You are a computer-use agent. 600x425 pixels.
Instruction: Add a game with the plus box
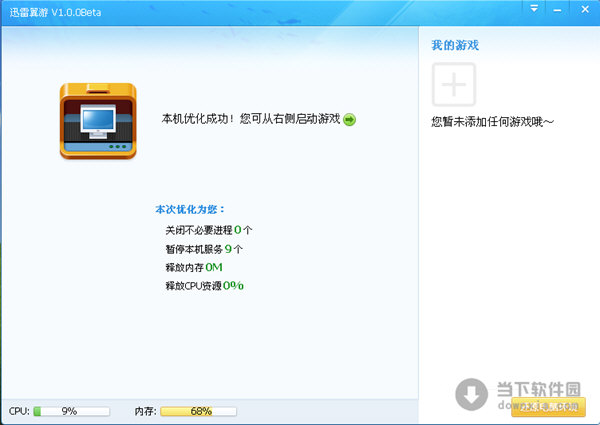(x=454, y=84)
